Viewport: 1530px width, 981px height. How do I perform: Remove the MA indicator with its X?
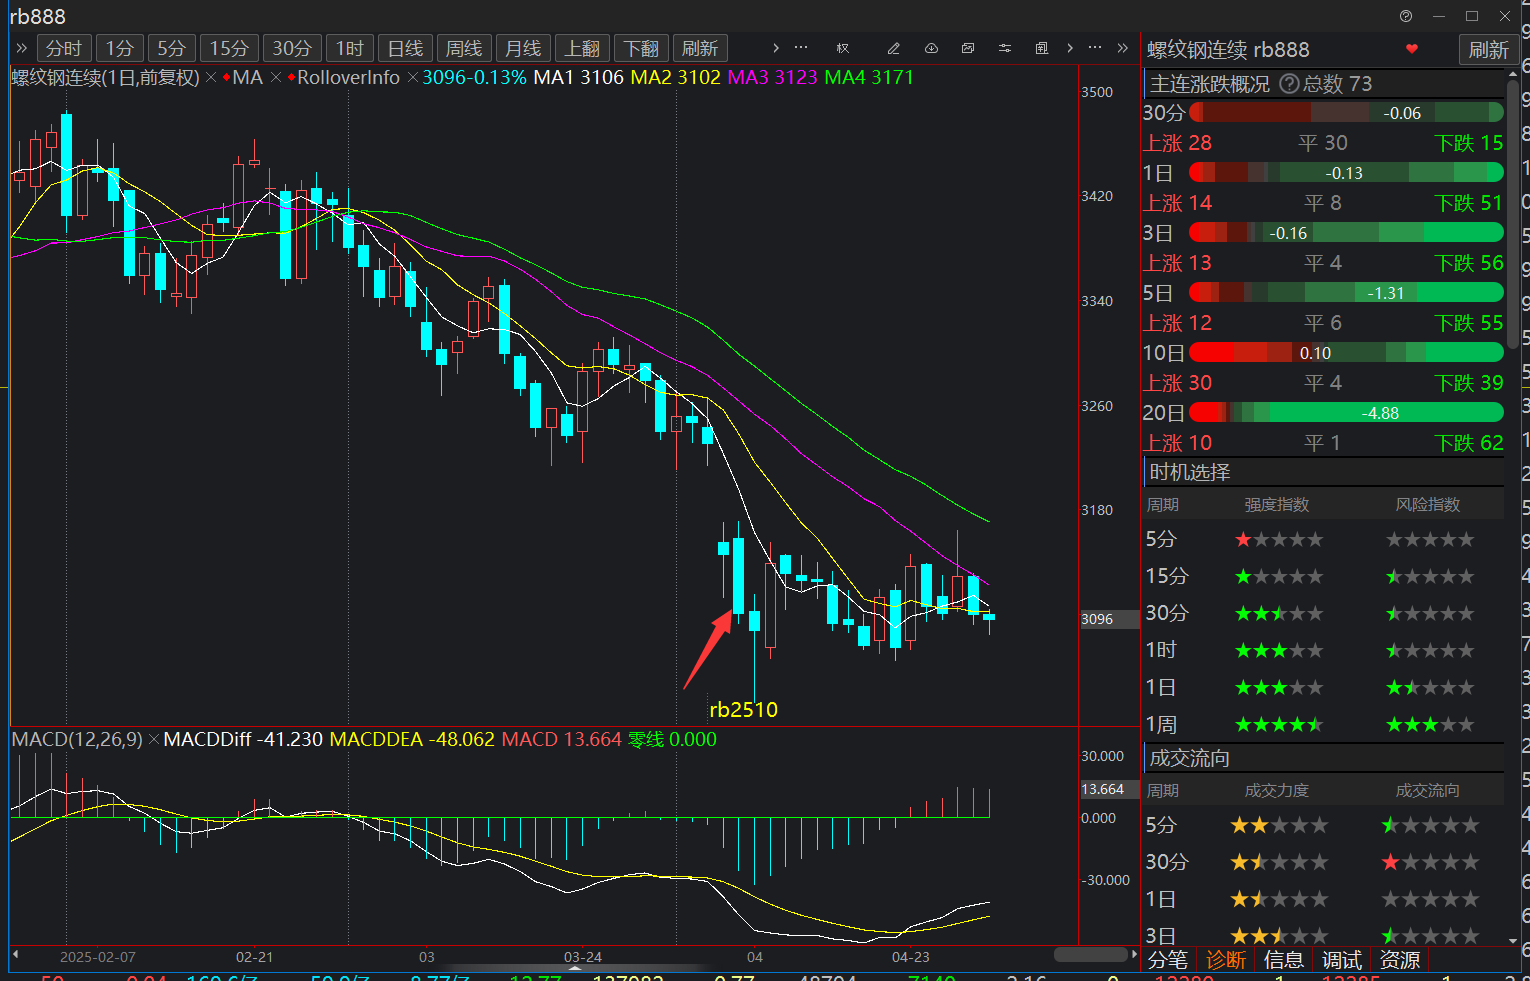click(276, 77)
